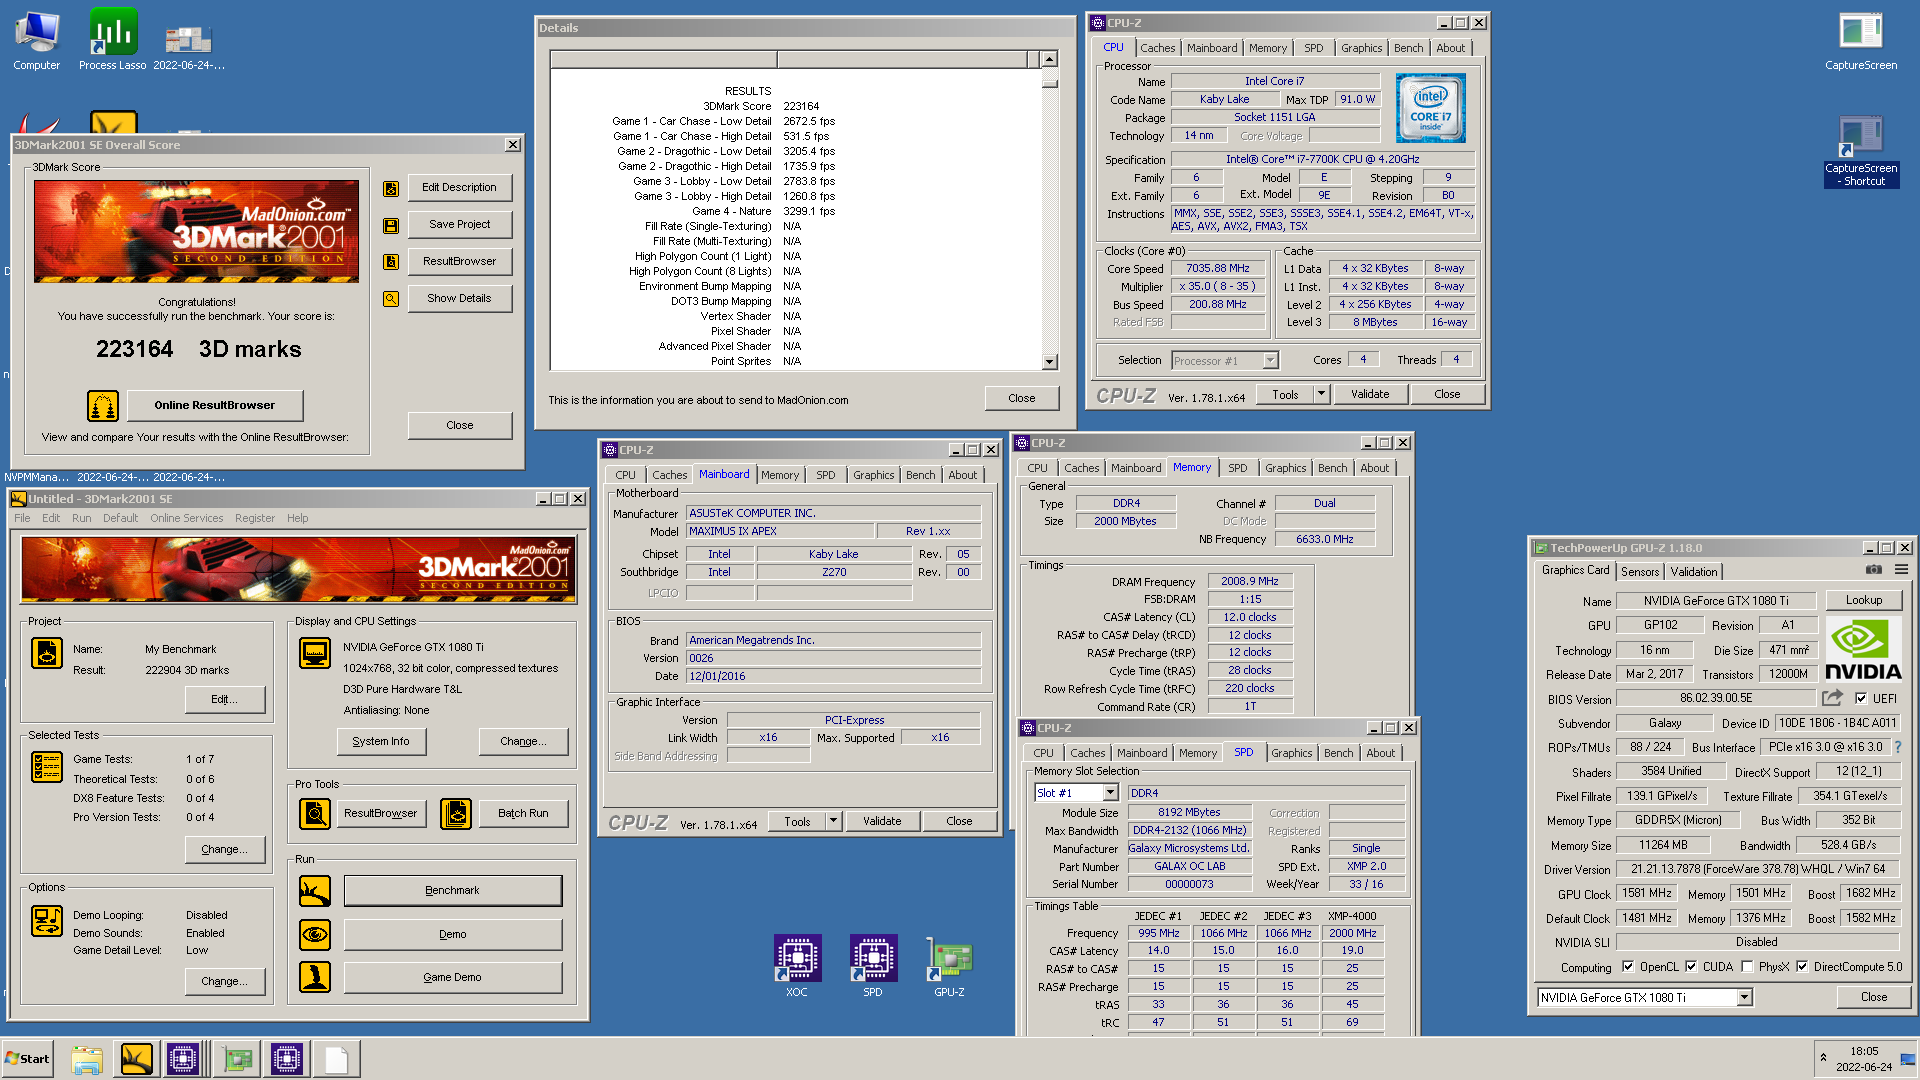This screenshot has width=1920, height=1080.
Task: Toggle the DirectCompute 5.0 checkbox
Action: [1802, 967]
